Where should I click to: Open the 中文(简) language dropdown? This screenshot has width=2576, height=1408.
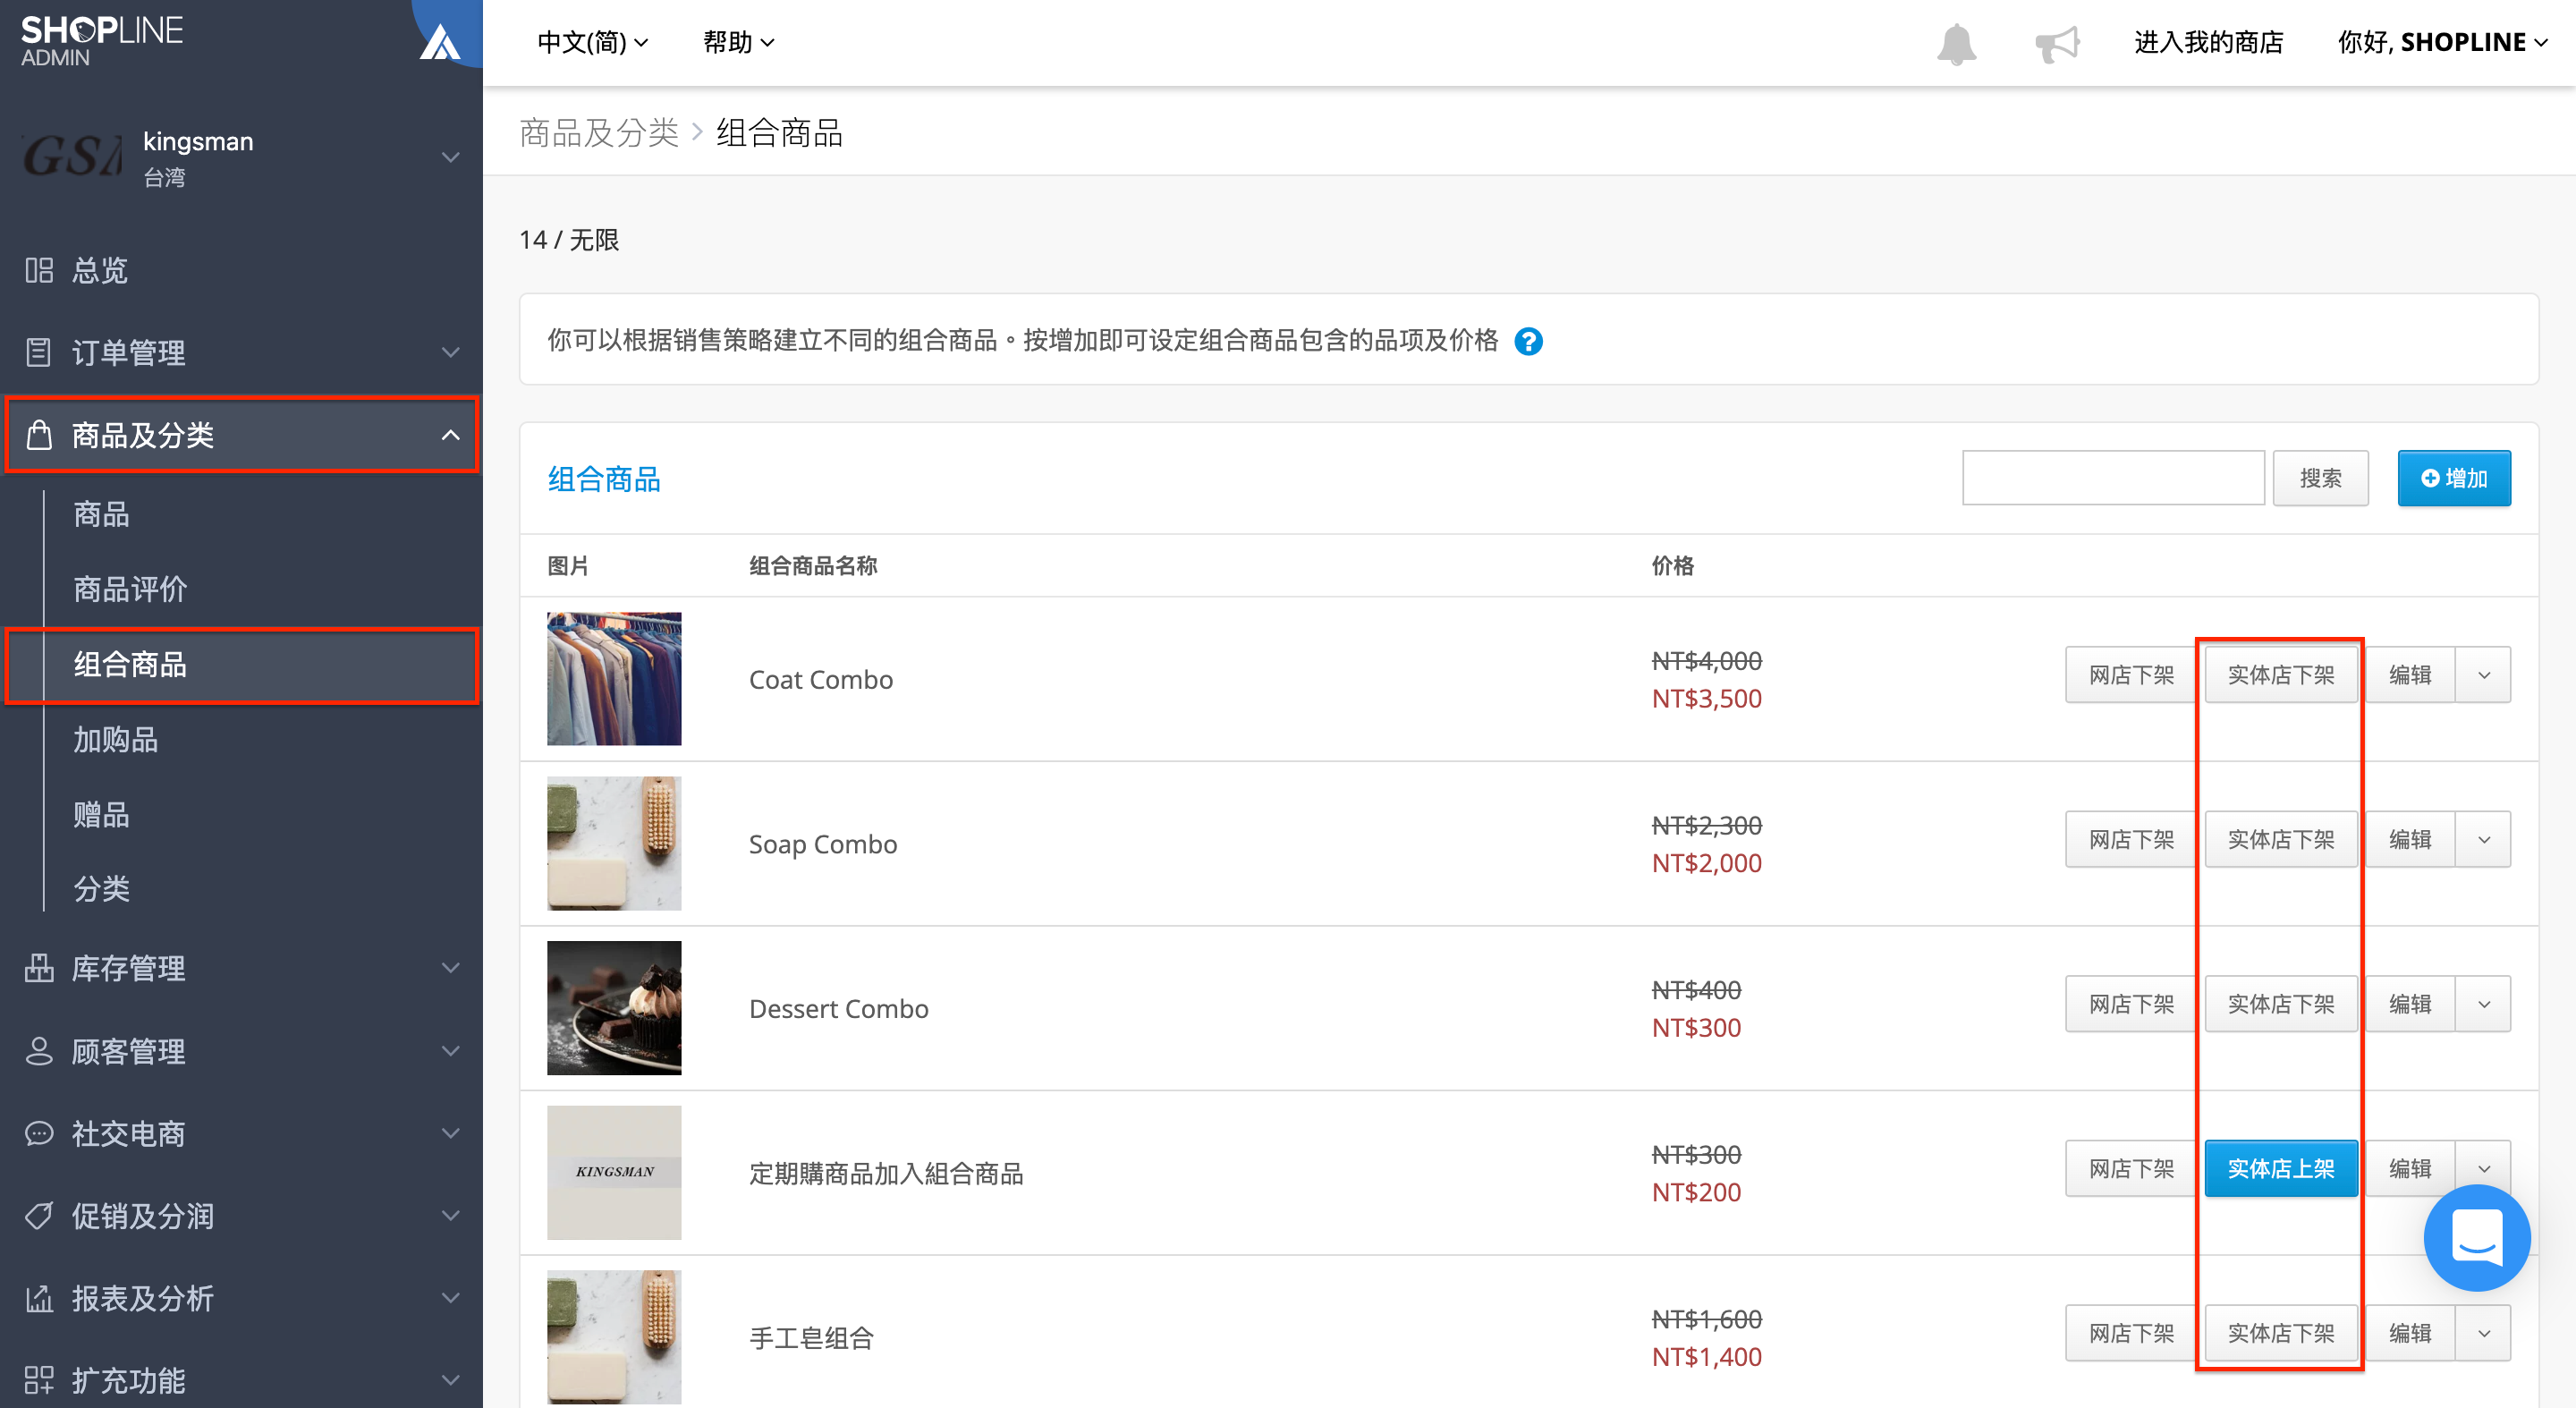593,42
